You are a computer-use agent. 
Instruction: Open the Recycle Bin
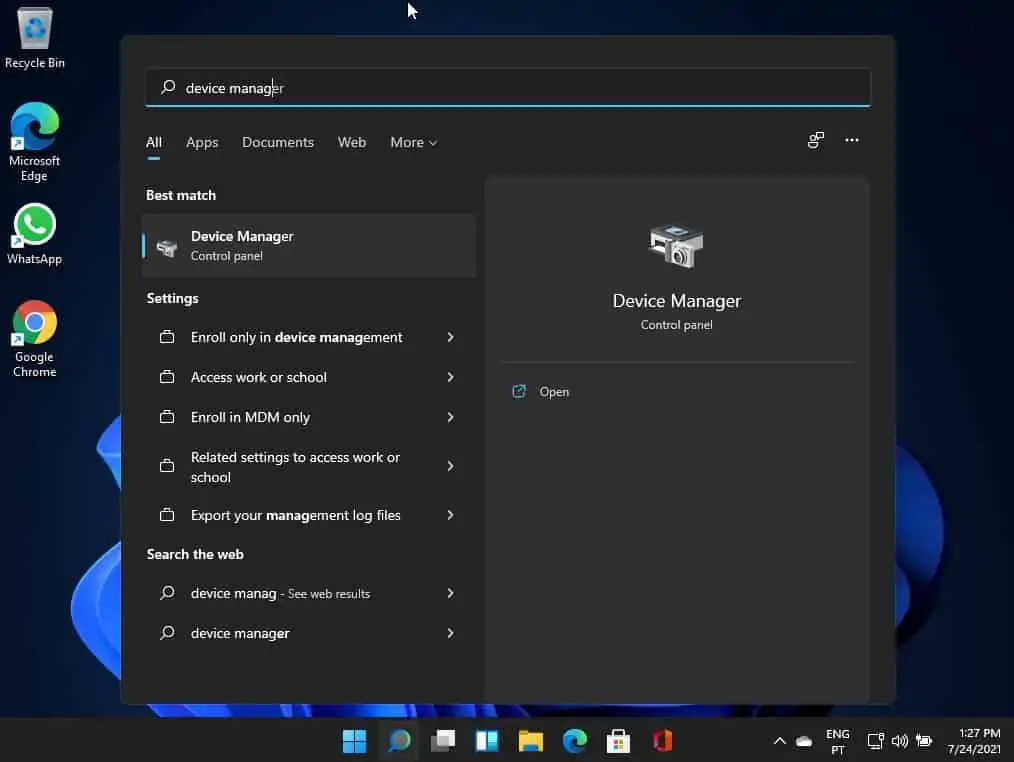pos(34,30)
